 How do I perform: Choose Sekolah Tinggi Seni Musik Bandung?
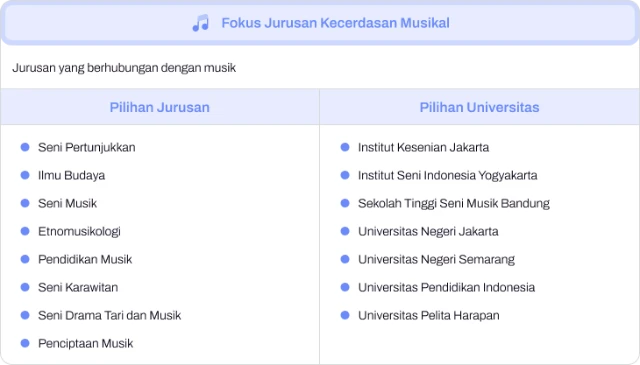454,204
